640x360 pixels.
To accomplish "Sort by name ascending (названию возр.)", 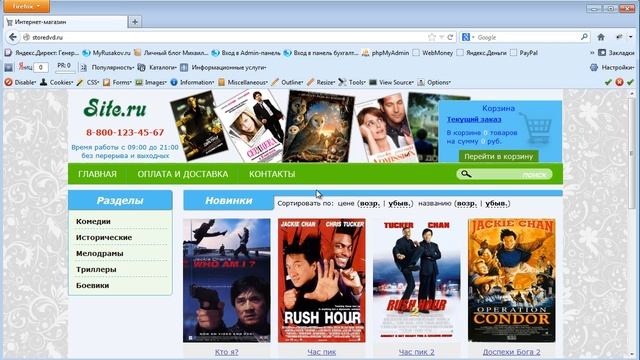I will (466, 203).
